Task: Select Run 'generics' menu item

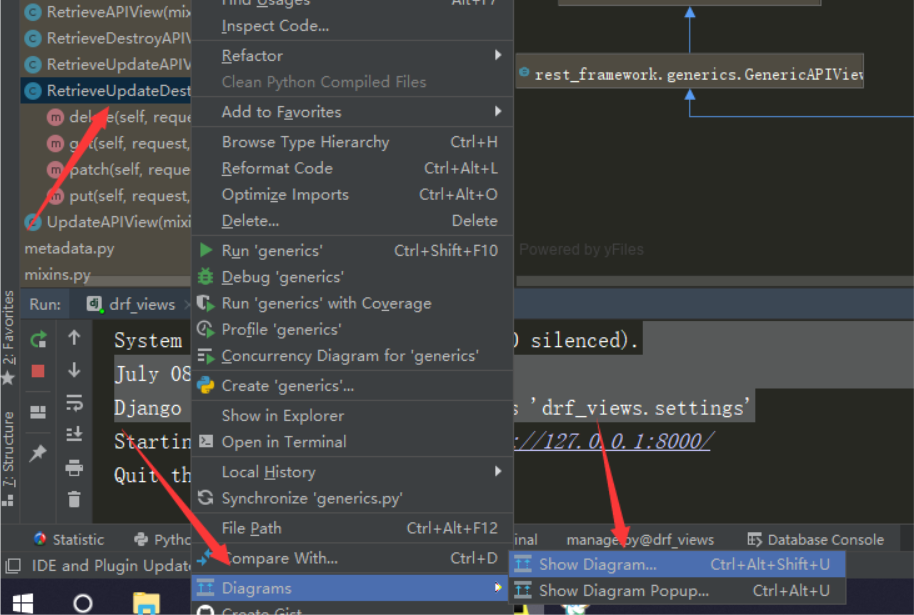Action: pos(352,251)
